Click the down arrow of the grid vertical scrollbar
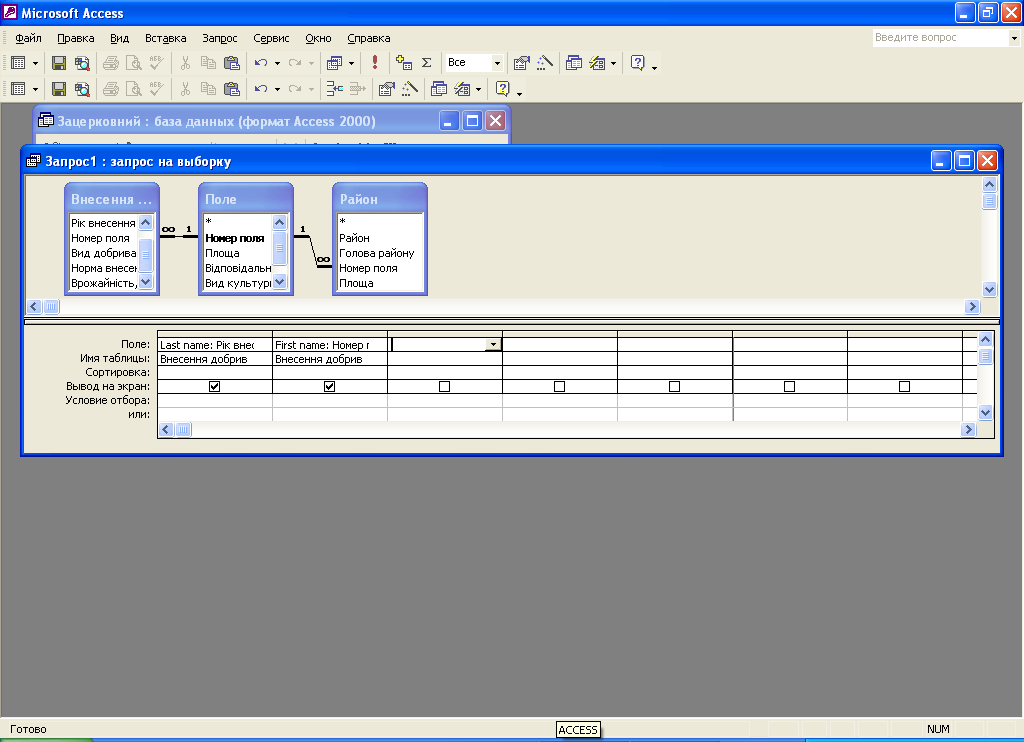 click(x=986, y=412)
